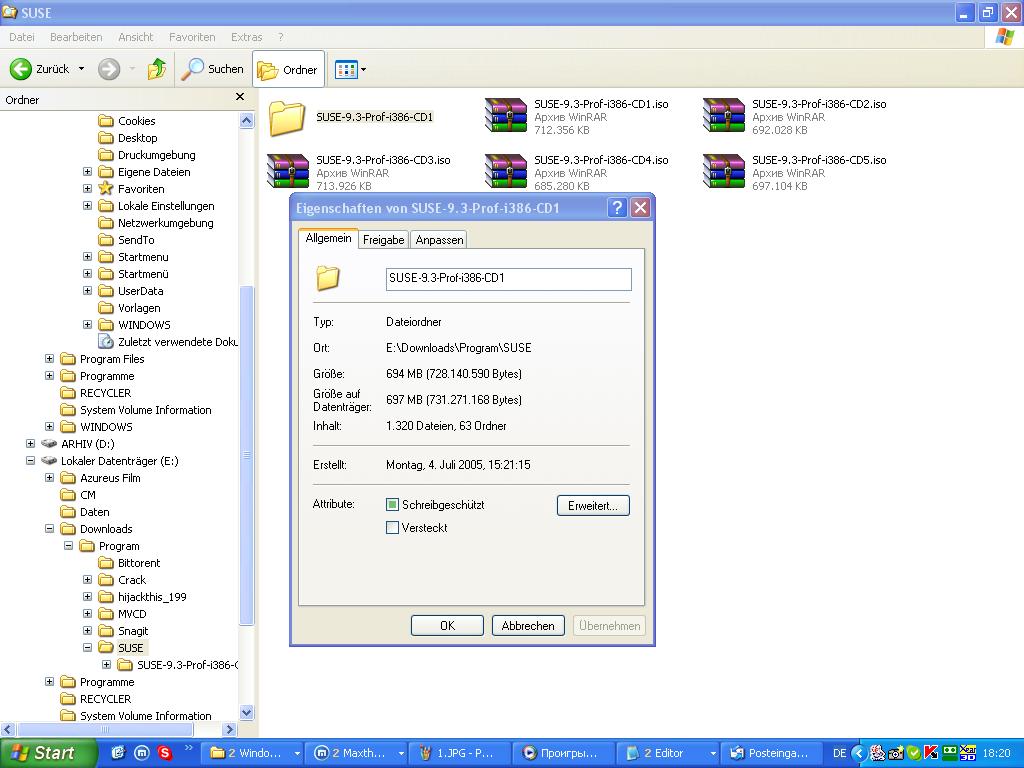Open the Favoriten menu

[x=192, y=37]
